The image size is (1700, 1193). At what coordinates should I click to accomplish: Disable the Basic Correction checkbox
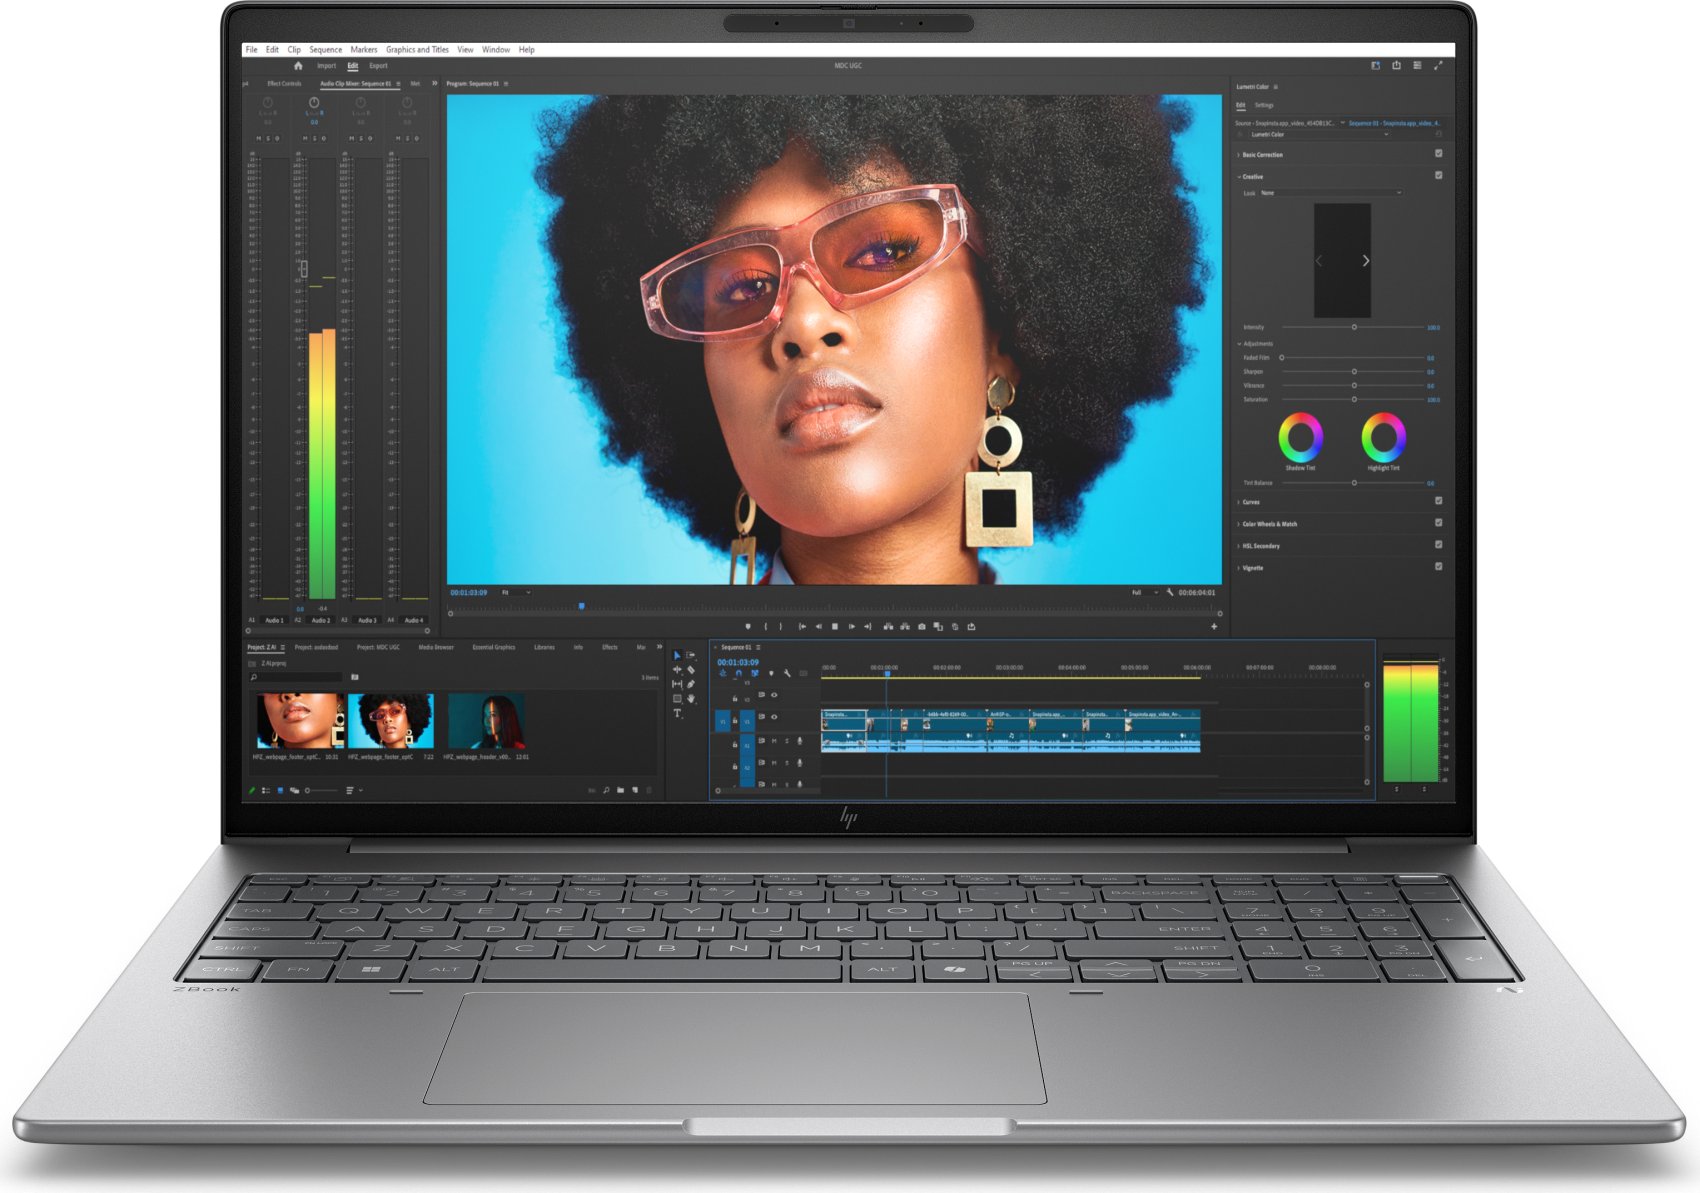(1438, 154)
